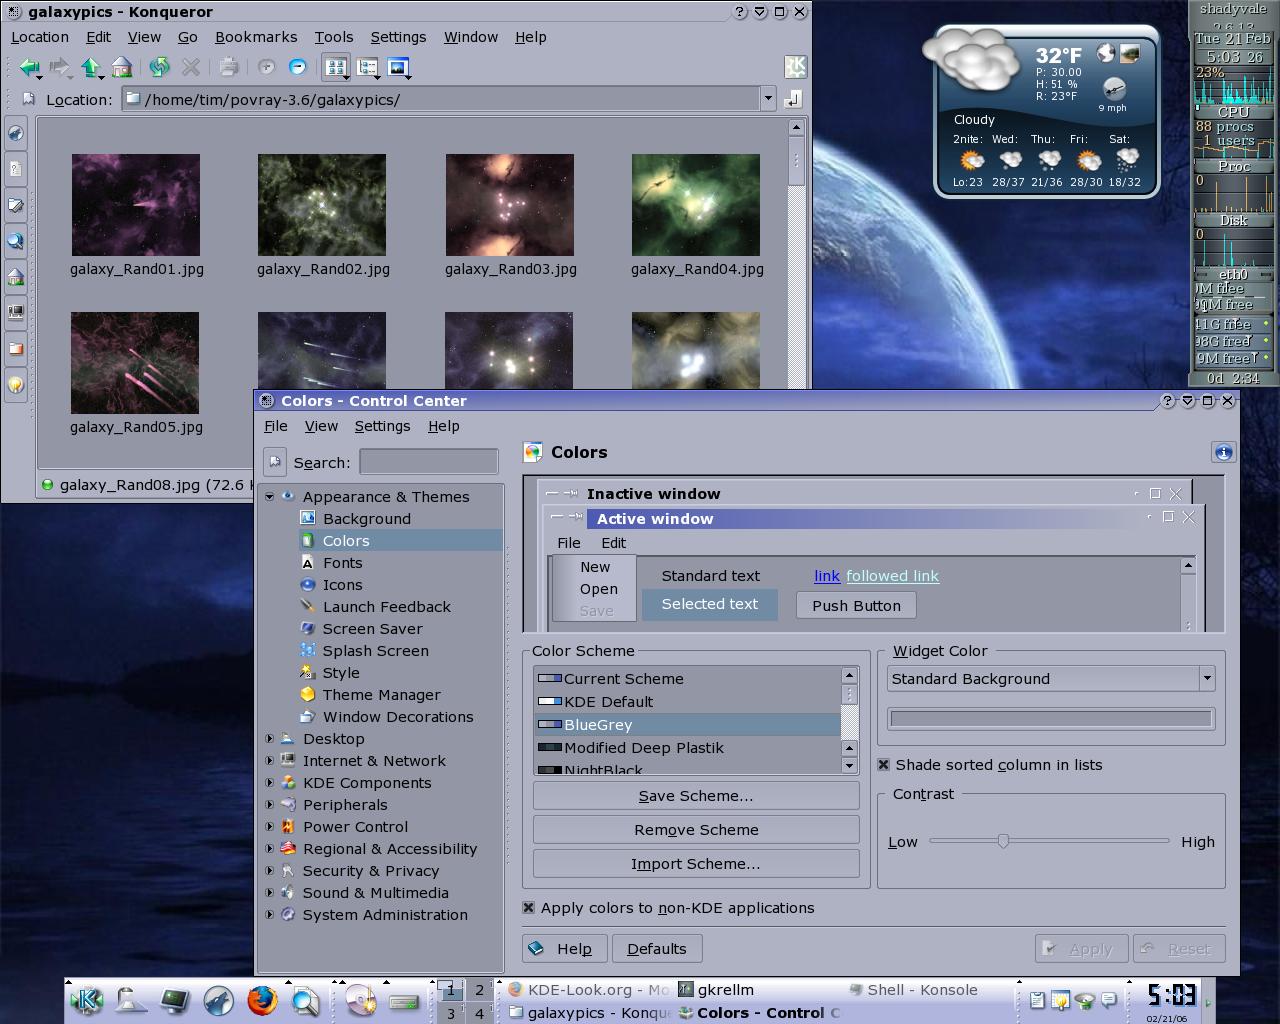This screenshot has height=1024, width=1280.
Task: Expand Security & Privacy category
Action: point(269,871)
